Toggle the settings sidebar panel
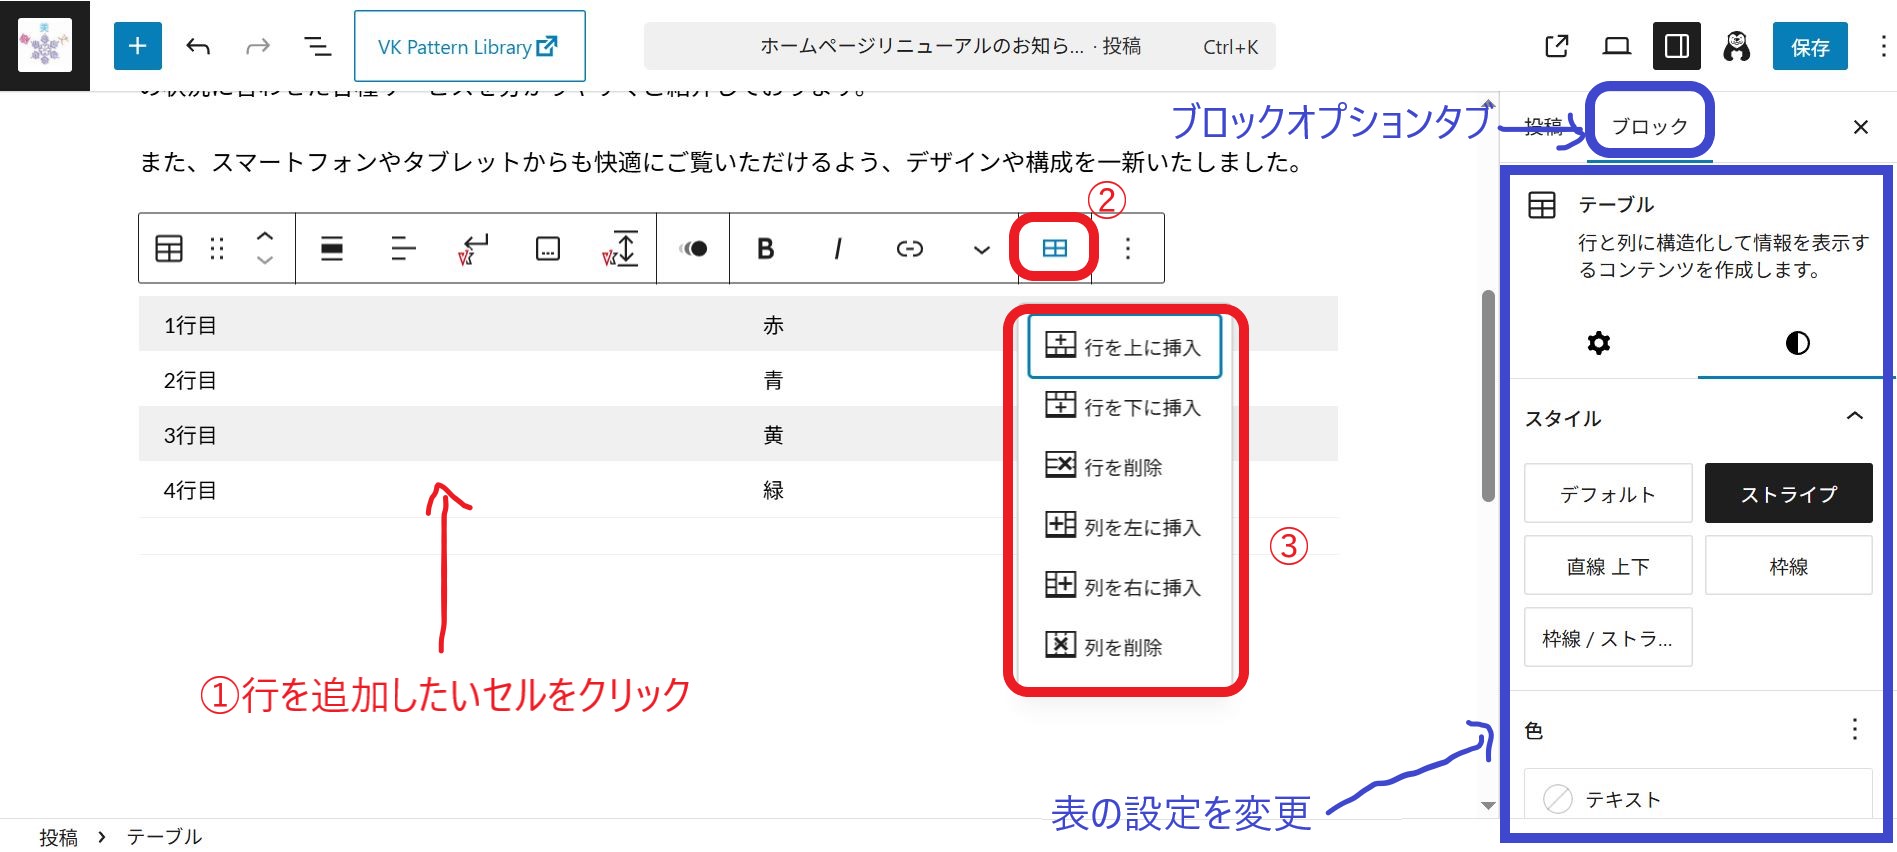 click(1676, 46)
